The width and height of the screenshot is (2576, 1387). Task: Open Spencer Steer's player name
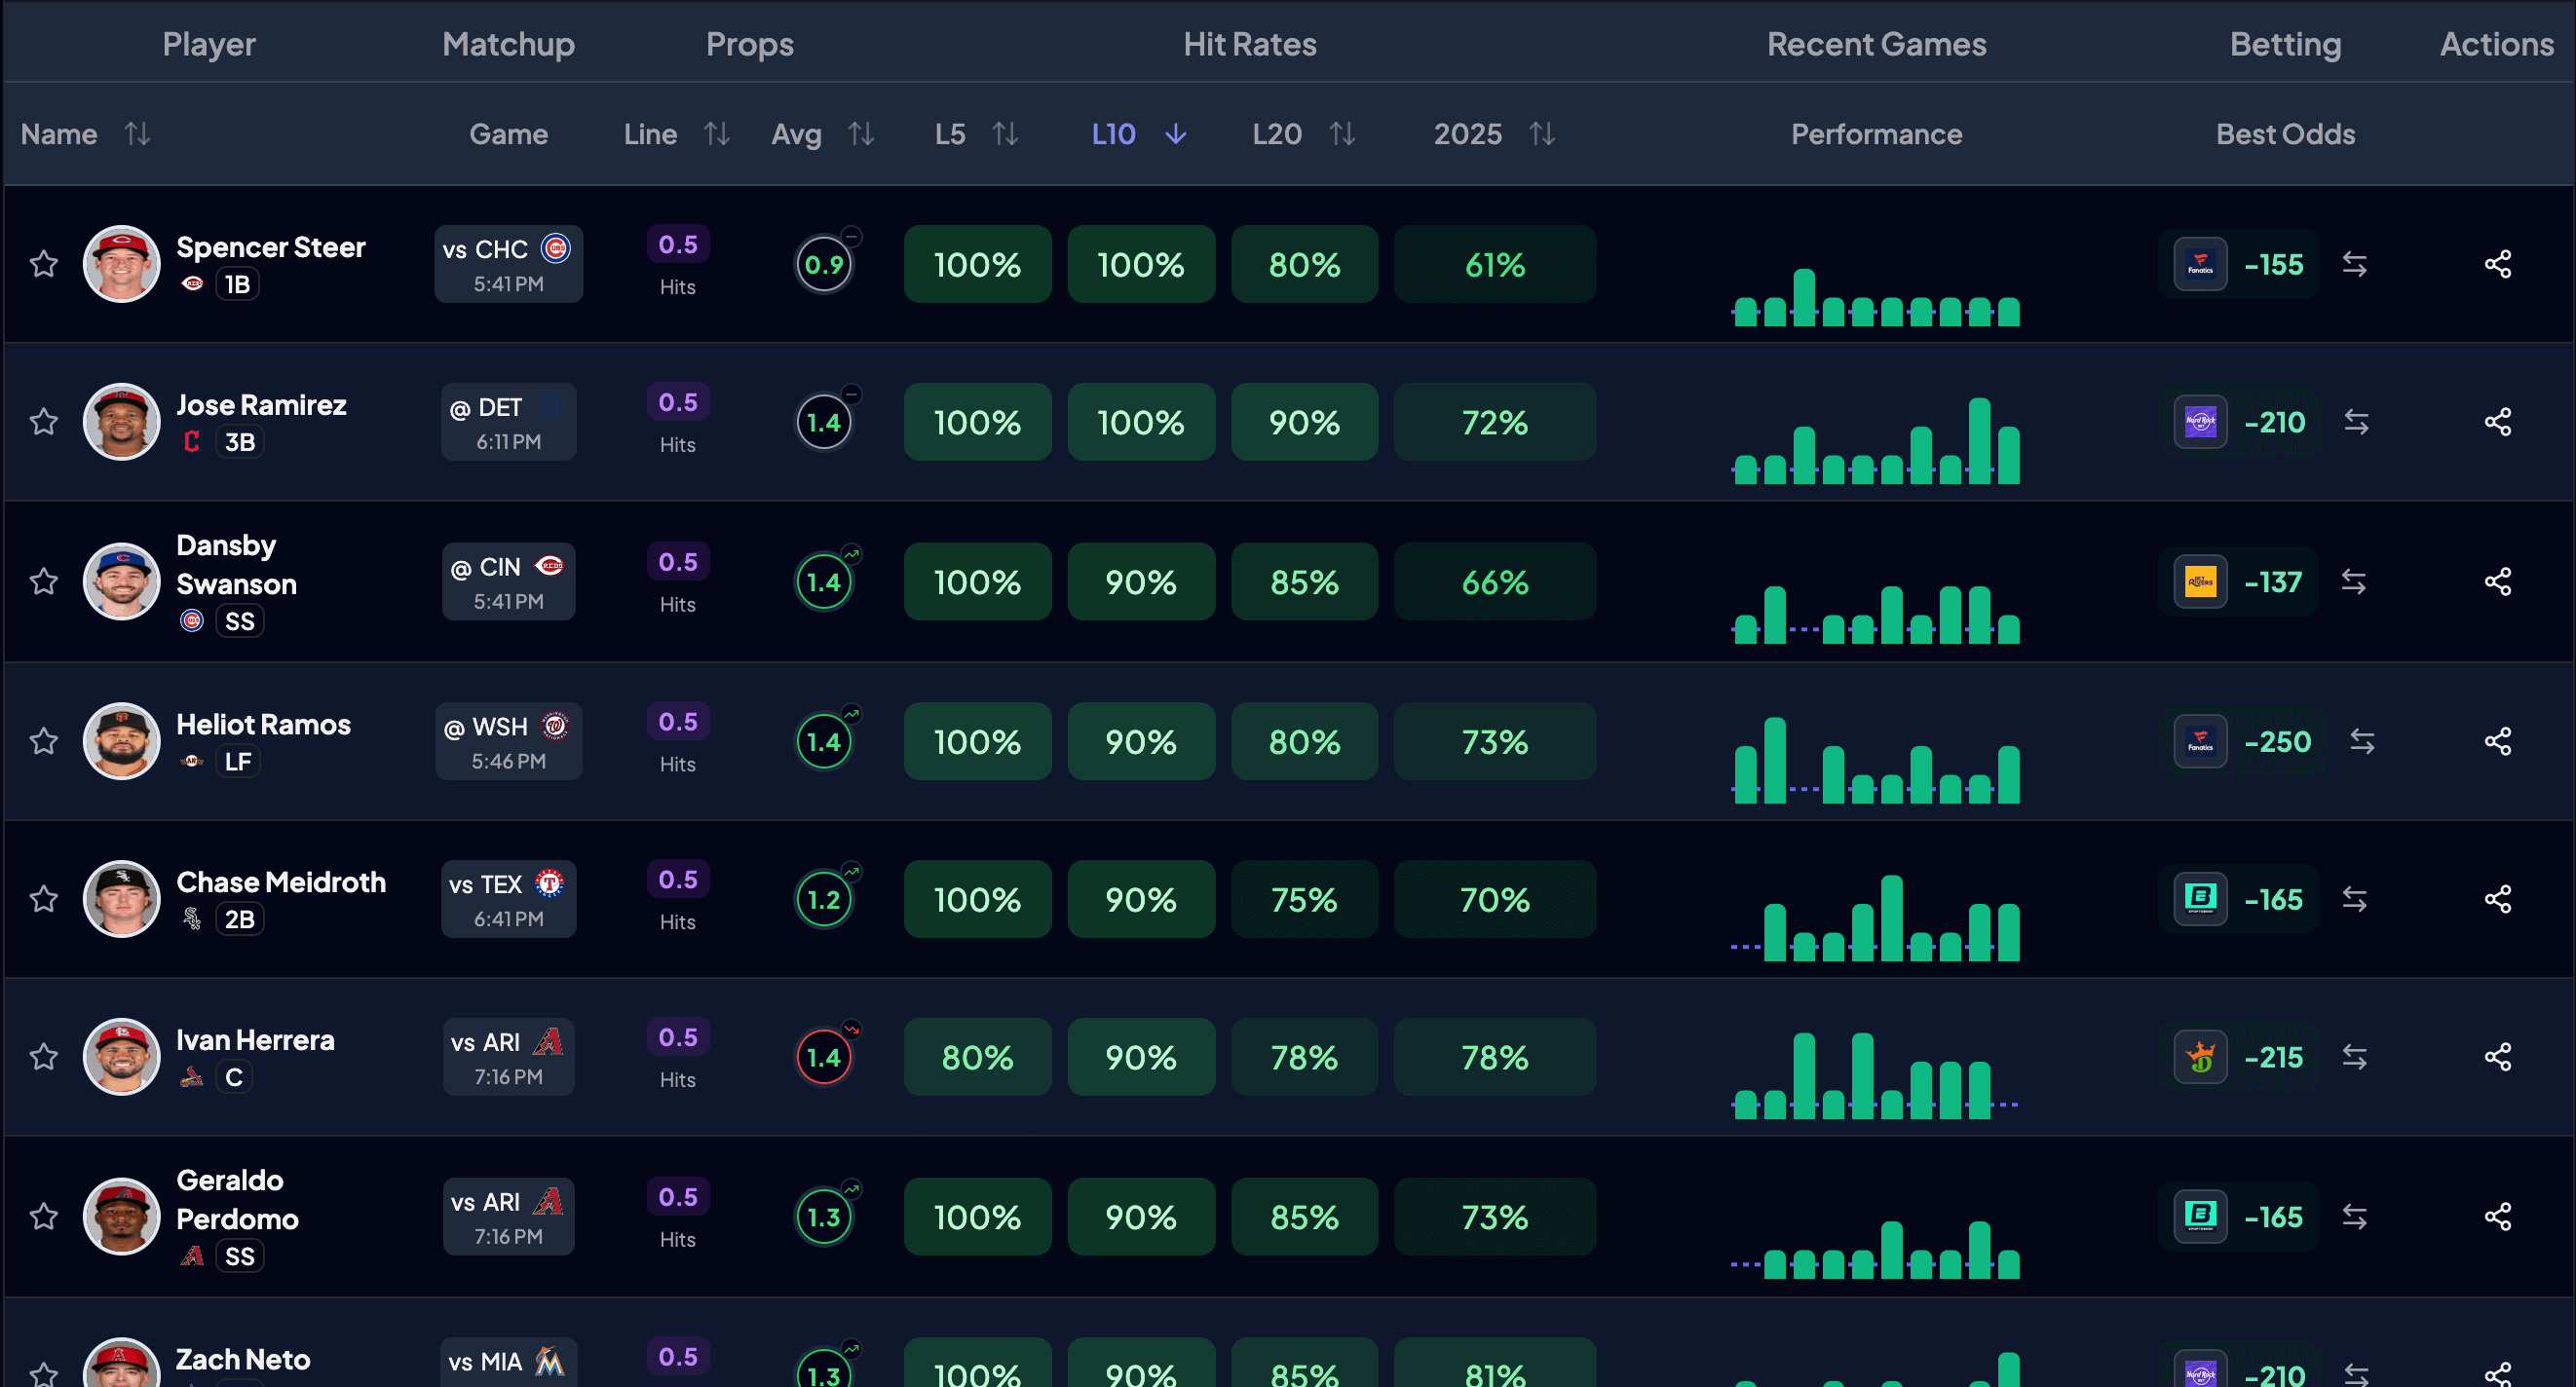271,247
